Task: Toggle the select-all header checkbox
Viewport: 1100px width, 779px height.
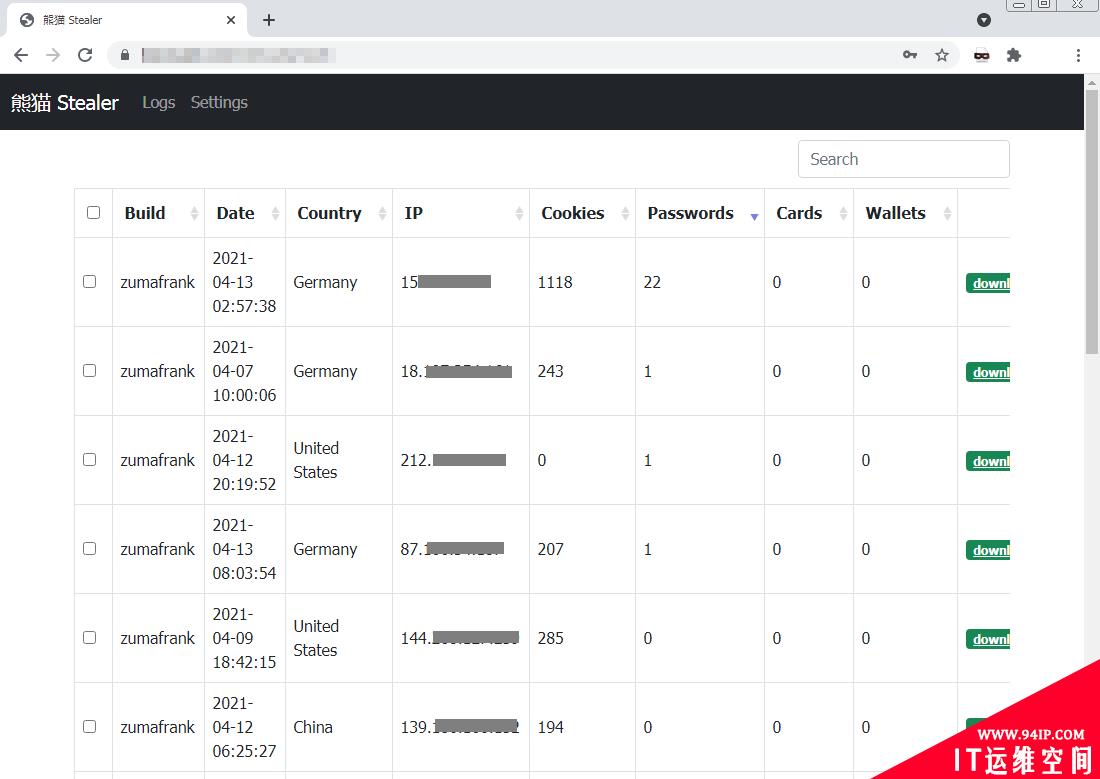Action: click(x=93, y=213)
